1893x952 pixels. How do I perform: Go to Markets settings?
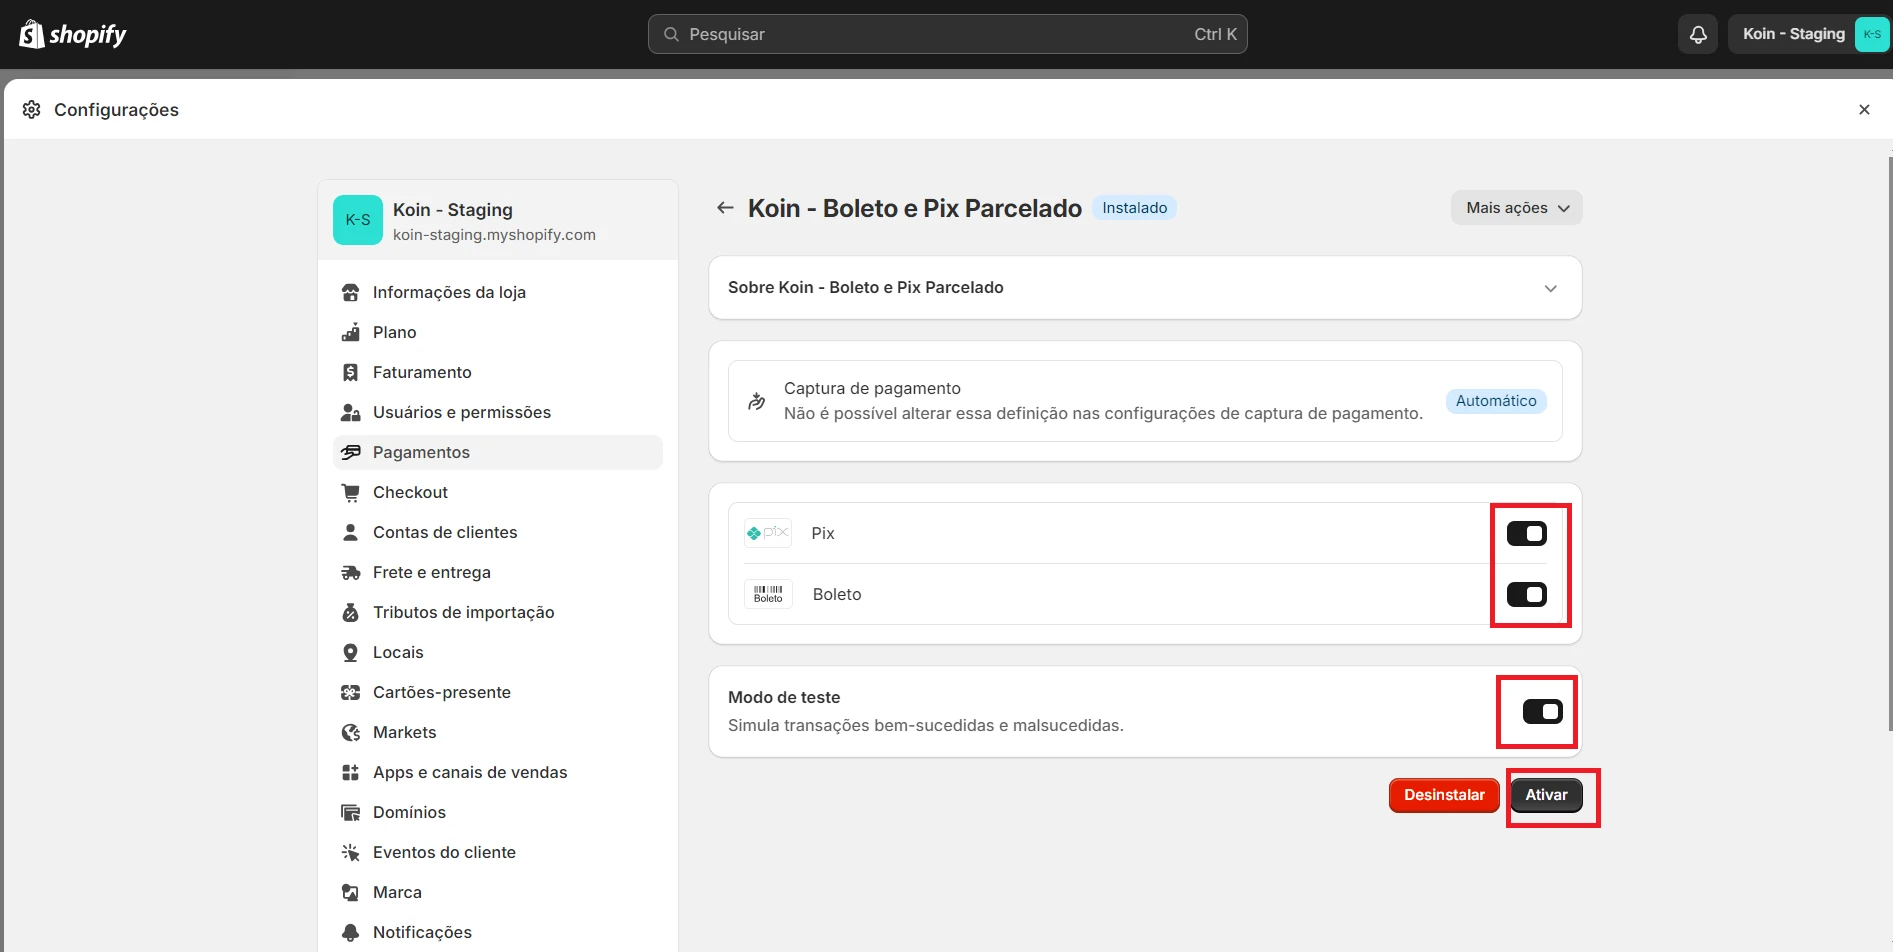[x=498, y=732]
